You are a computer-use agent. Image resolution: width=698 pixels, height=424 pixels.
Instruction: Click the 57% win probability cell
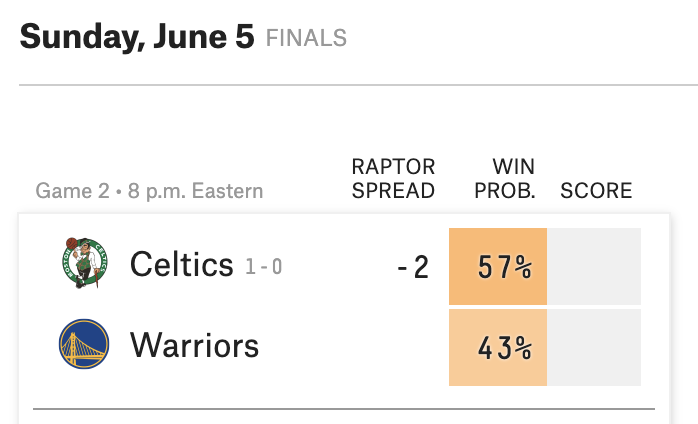tap(498, 267)
